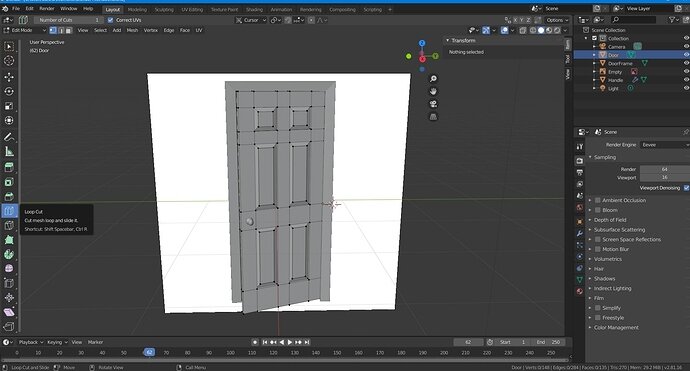
Task: Select the 3D Cursor tool
Action: pyautogui.click(x=9, y=61)
